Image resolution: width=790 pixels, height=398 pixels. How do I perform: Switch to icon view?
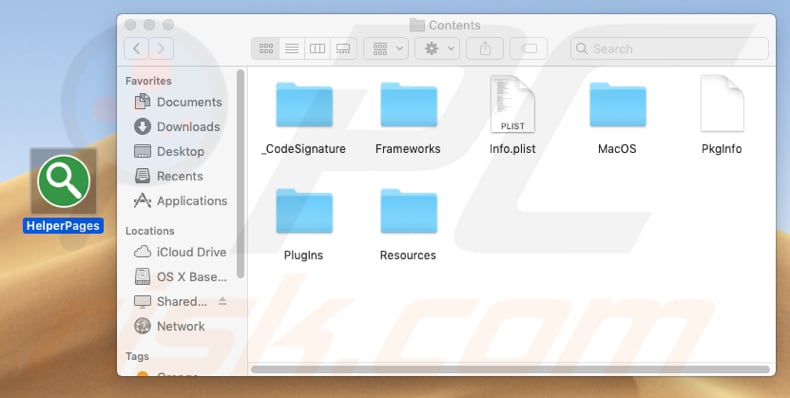tap(266, 49)
